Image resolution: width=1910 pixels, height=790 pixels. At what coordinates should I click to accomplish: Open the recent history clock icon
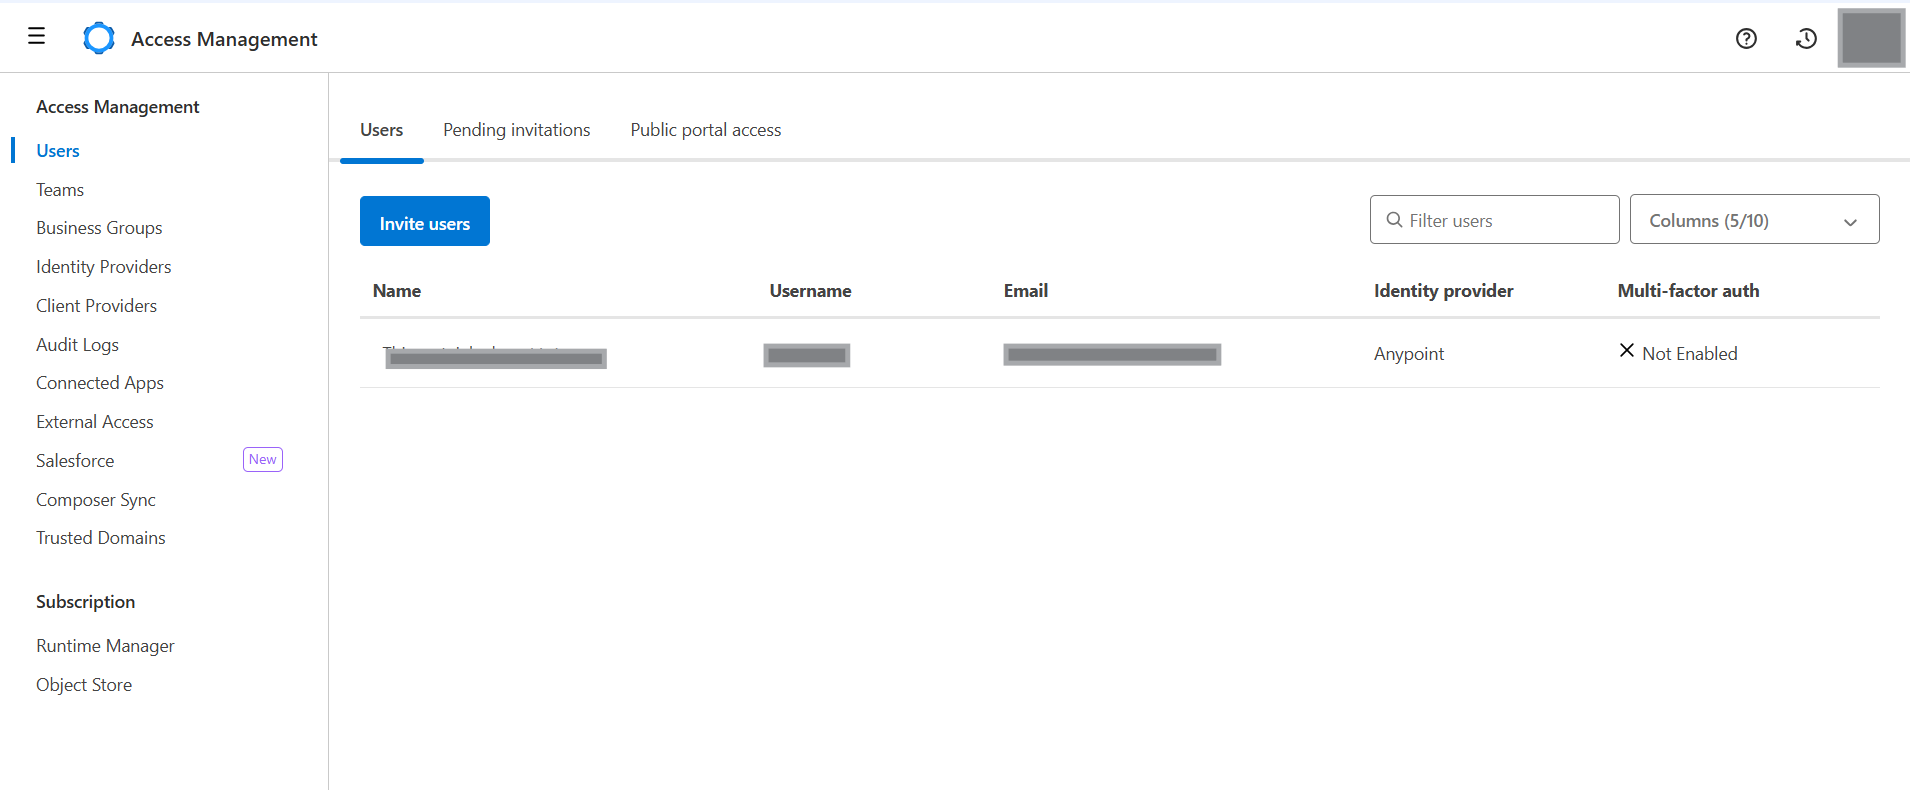click(1806, 38)
